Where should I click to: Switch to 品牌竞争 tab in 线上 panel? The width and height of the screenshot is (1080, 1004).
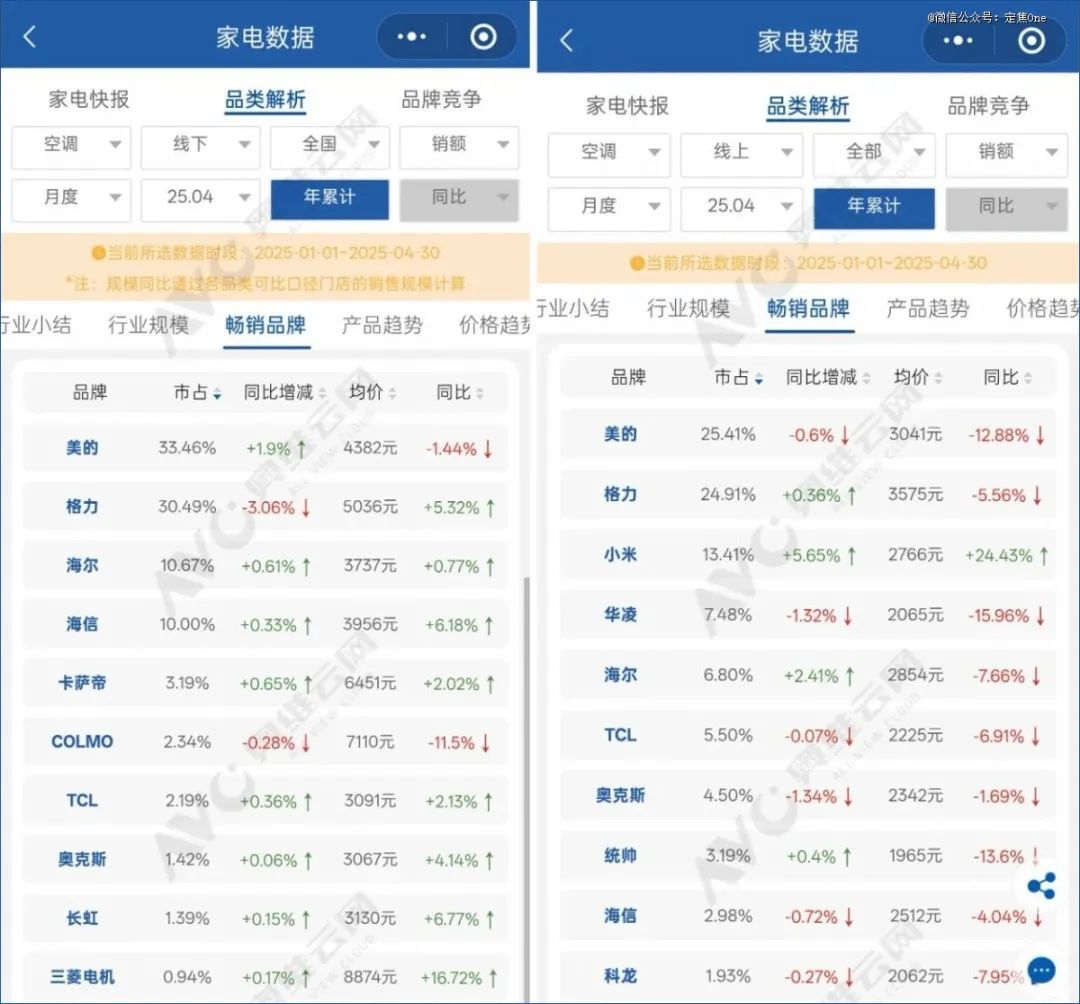click(987, 106)
